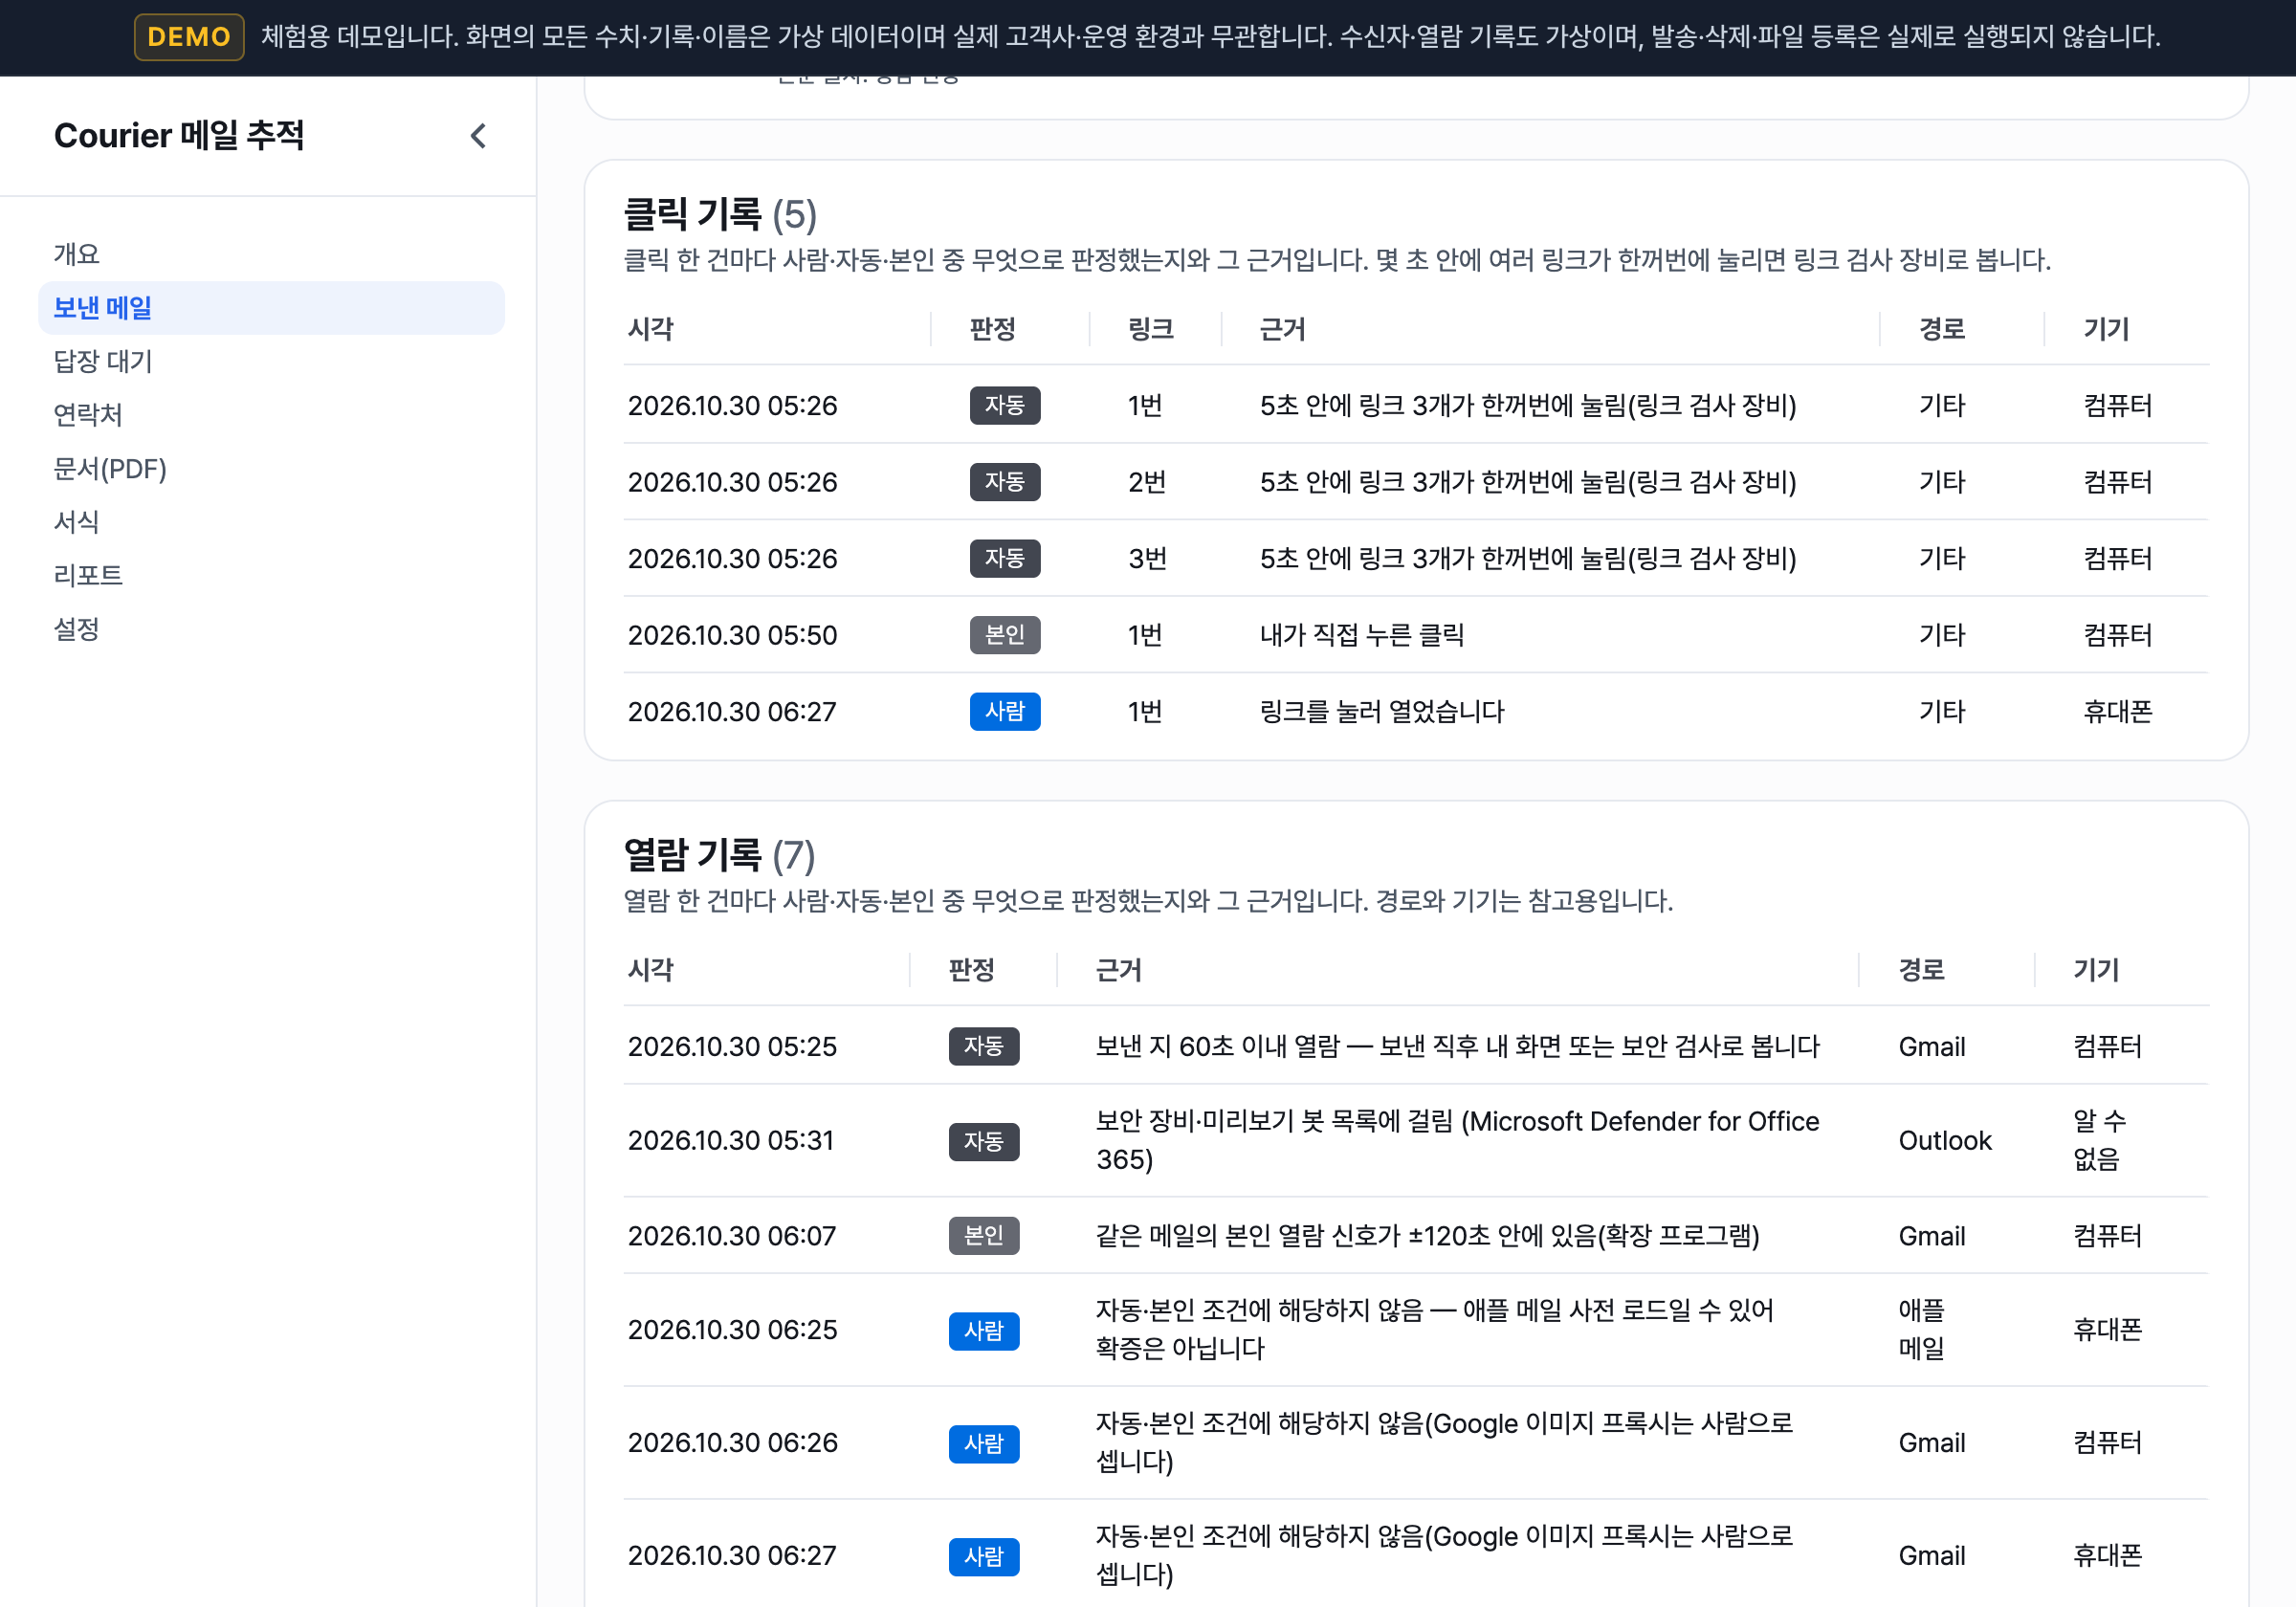Click the 사람 badge at 06:26 view
This screenshot has width=2296, height=1607.
pyautogui.click(x=984, y=1444)
